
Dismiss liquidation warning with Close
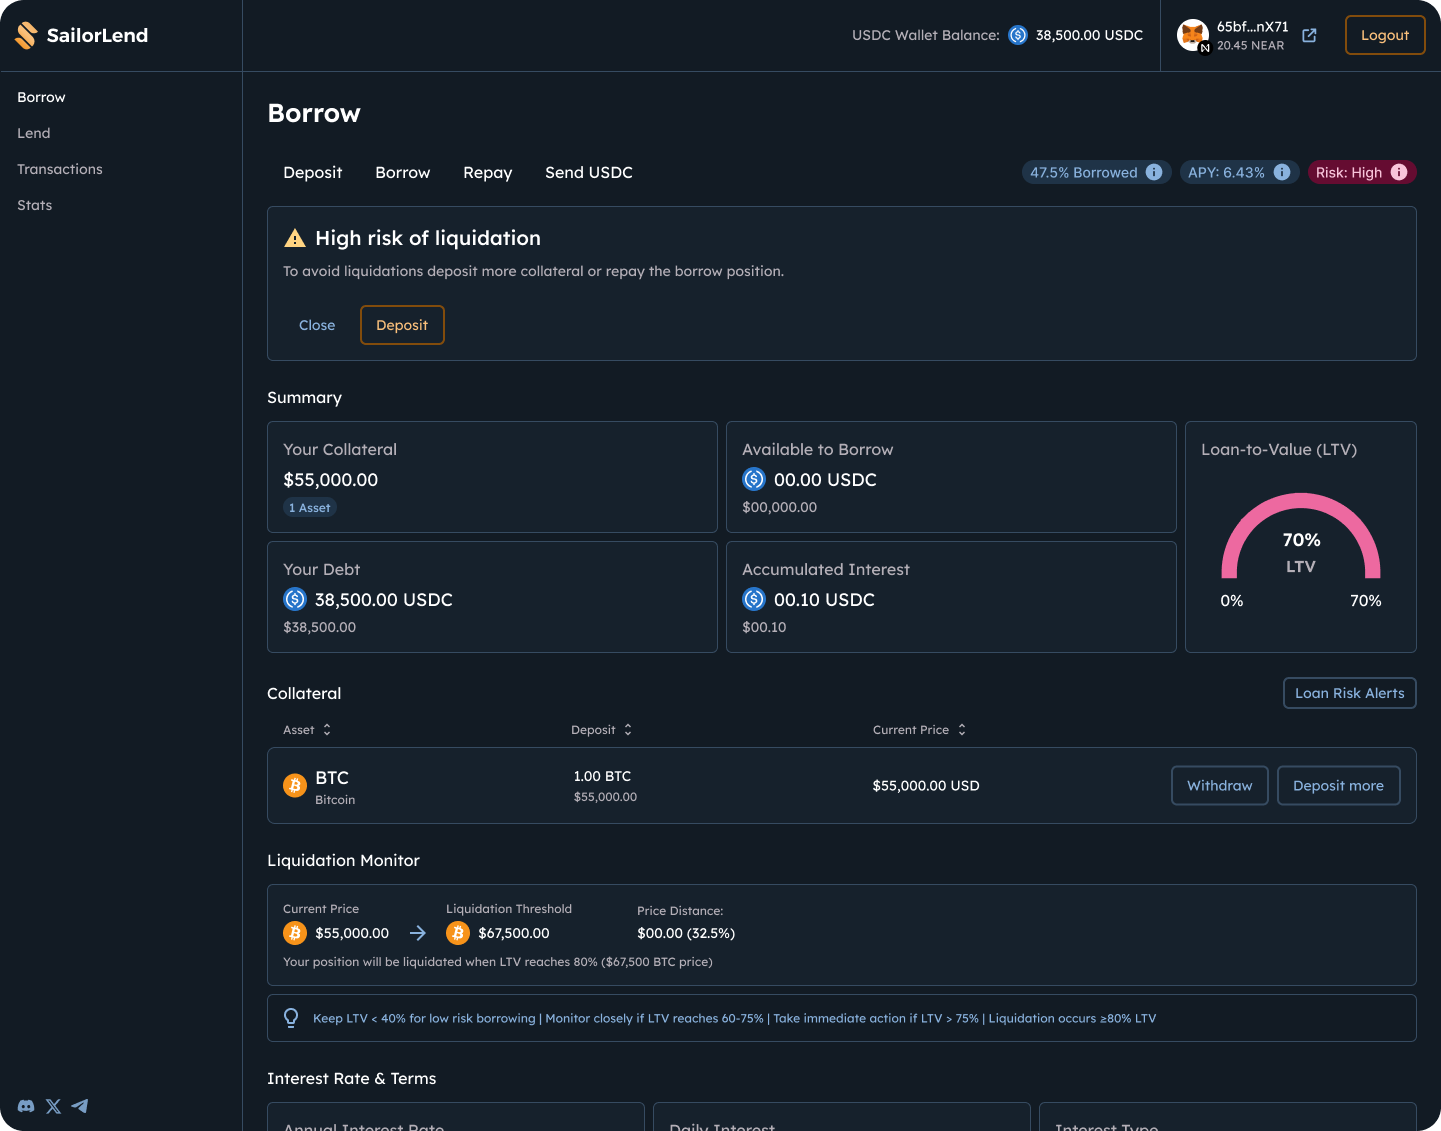coord(317,325)
